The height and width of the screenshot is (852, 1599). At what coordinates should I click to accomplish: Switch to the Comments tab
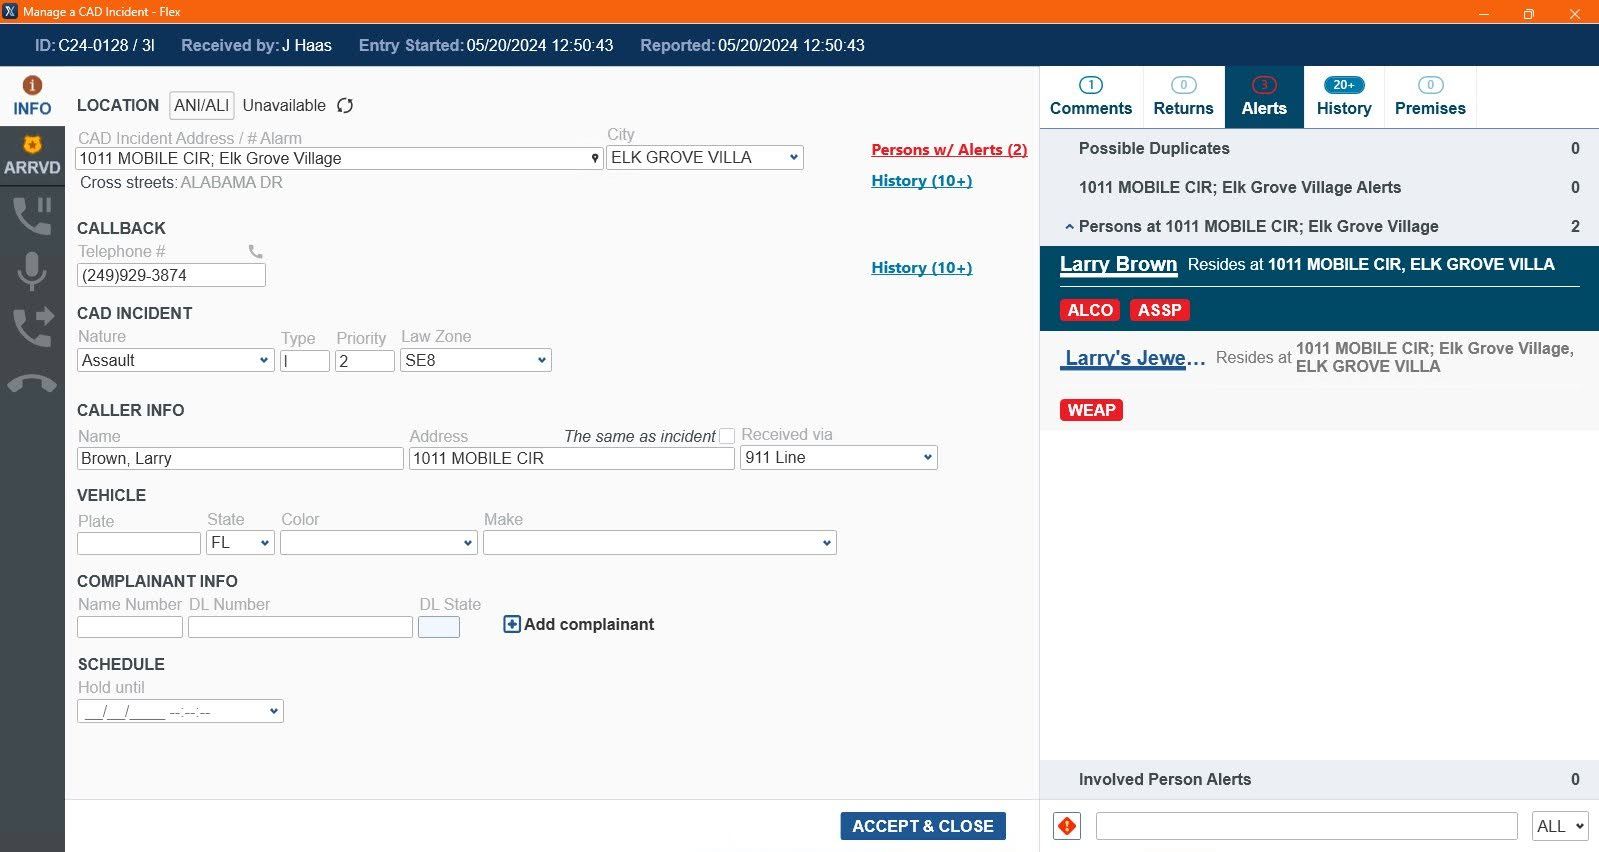1090,97
